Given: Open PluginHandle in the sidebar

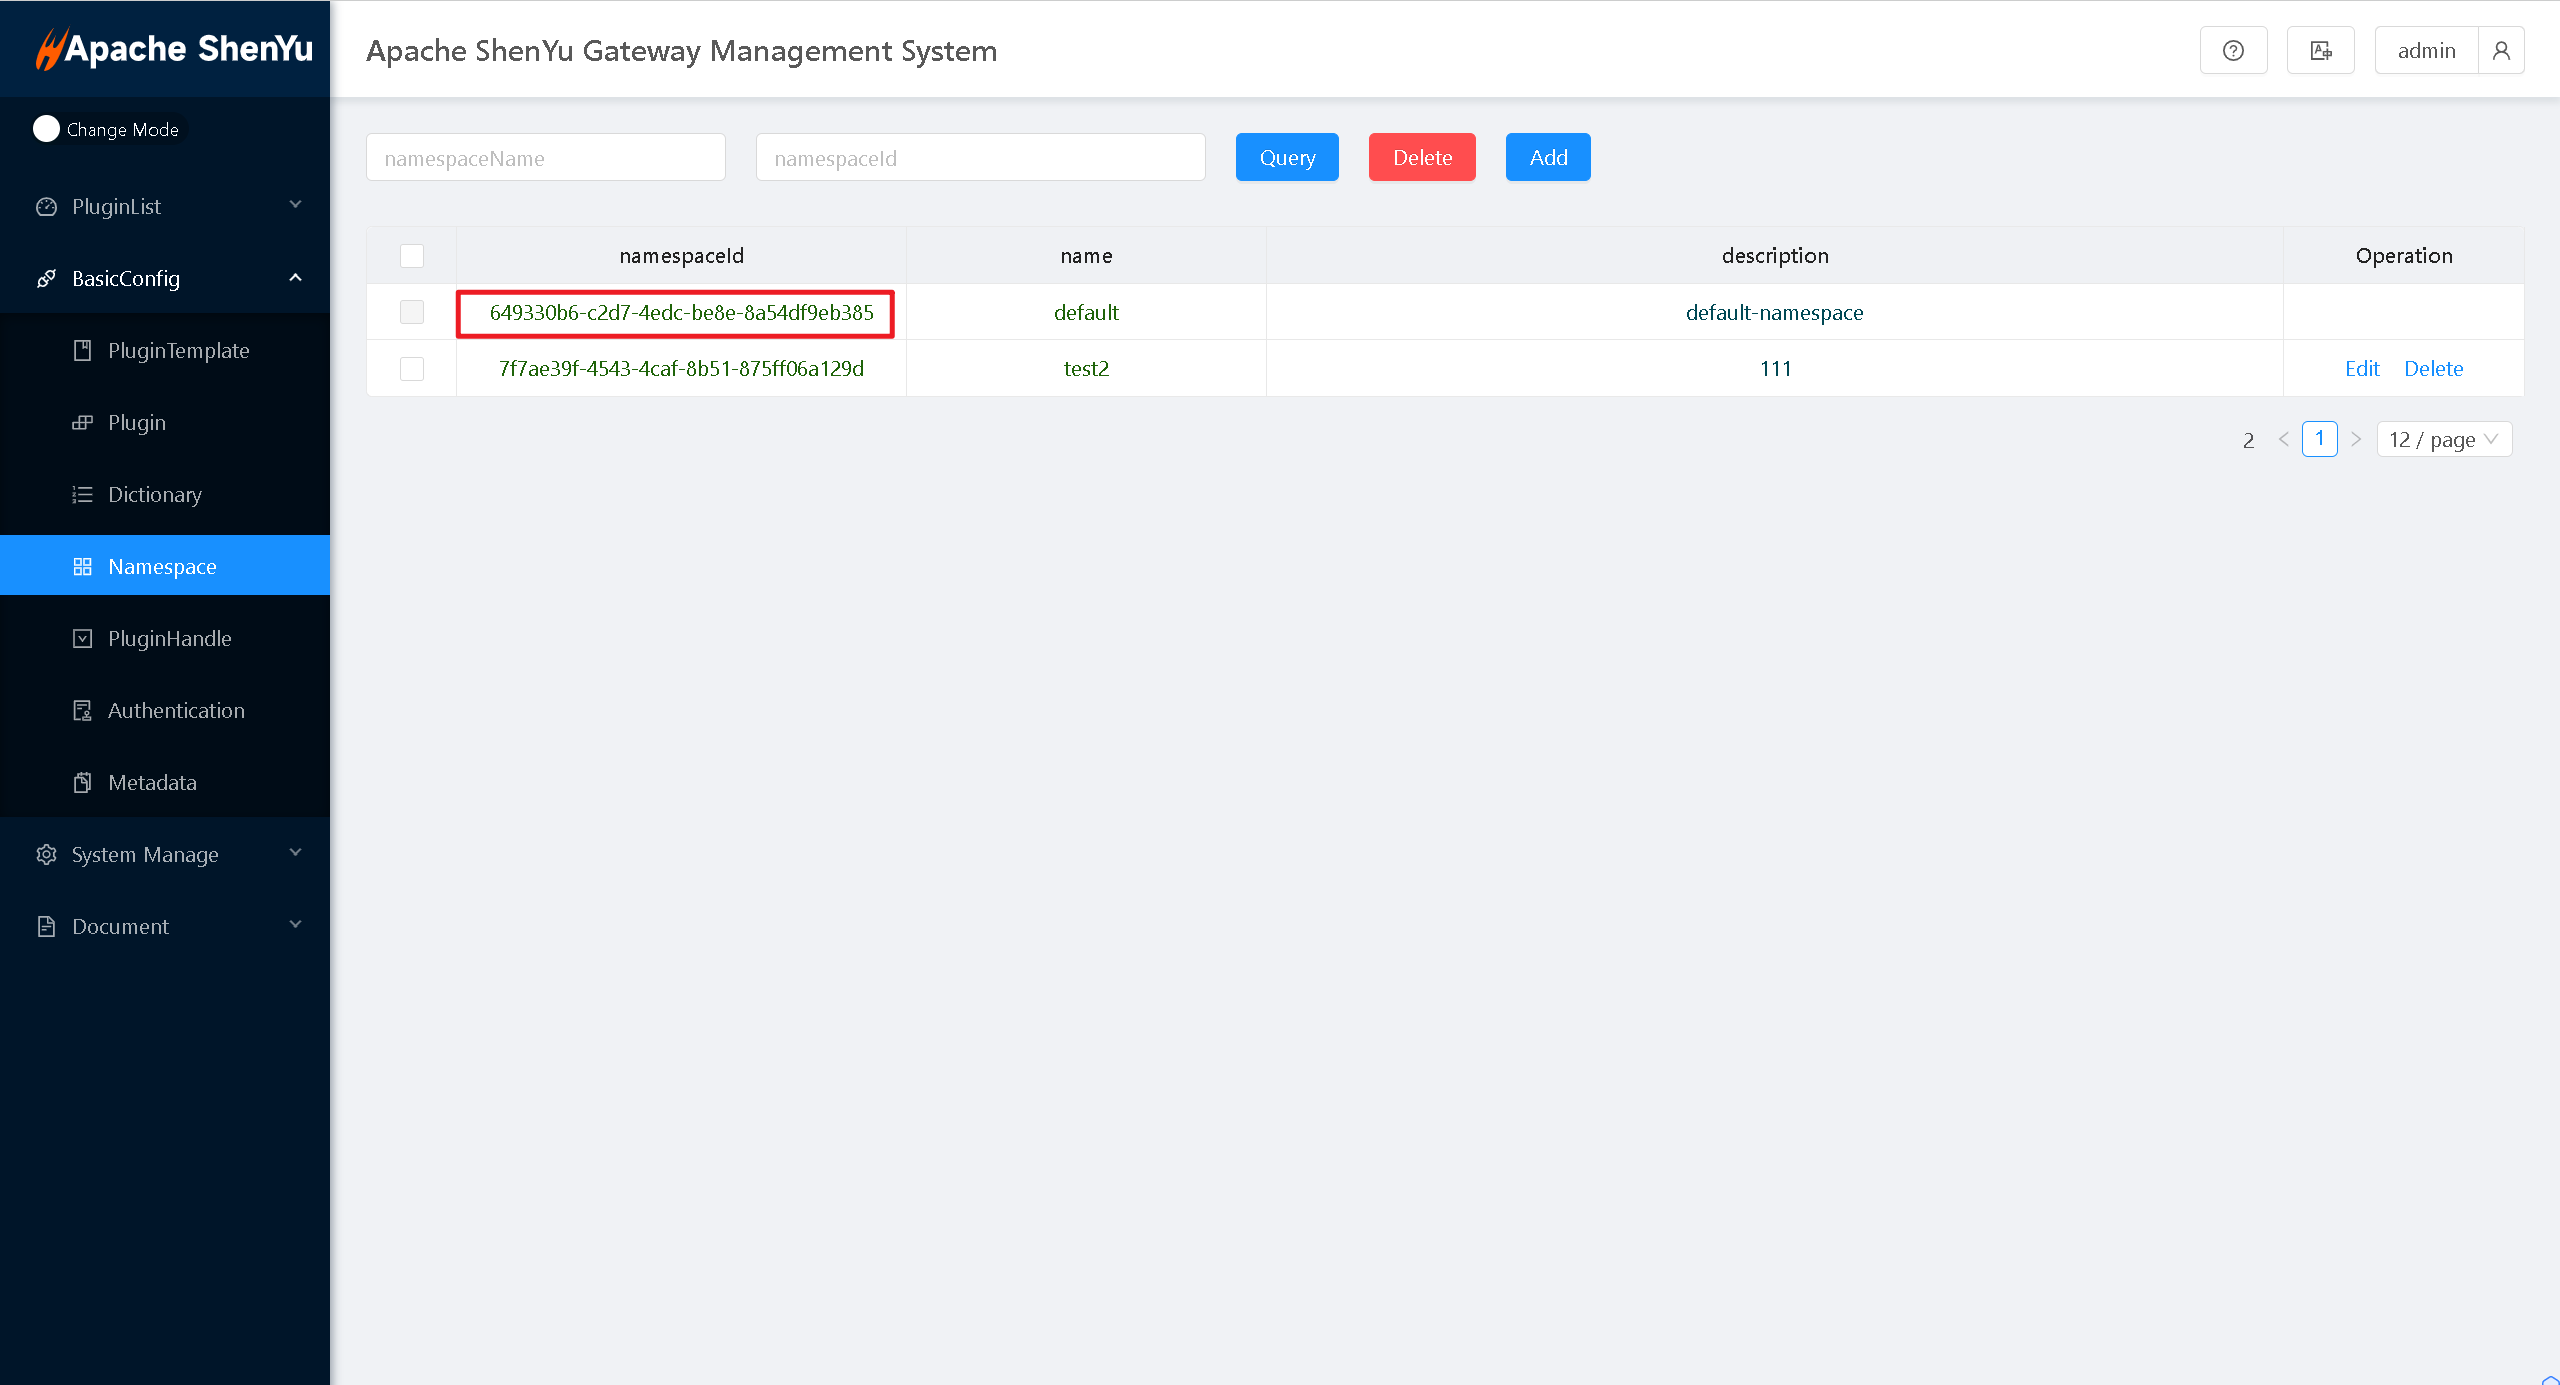Looking at the screenshot, I should pos(169,639).
